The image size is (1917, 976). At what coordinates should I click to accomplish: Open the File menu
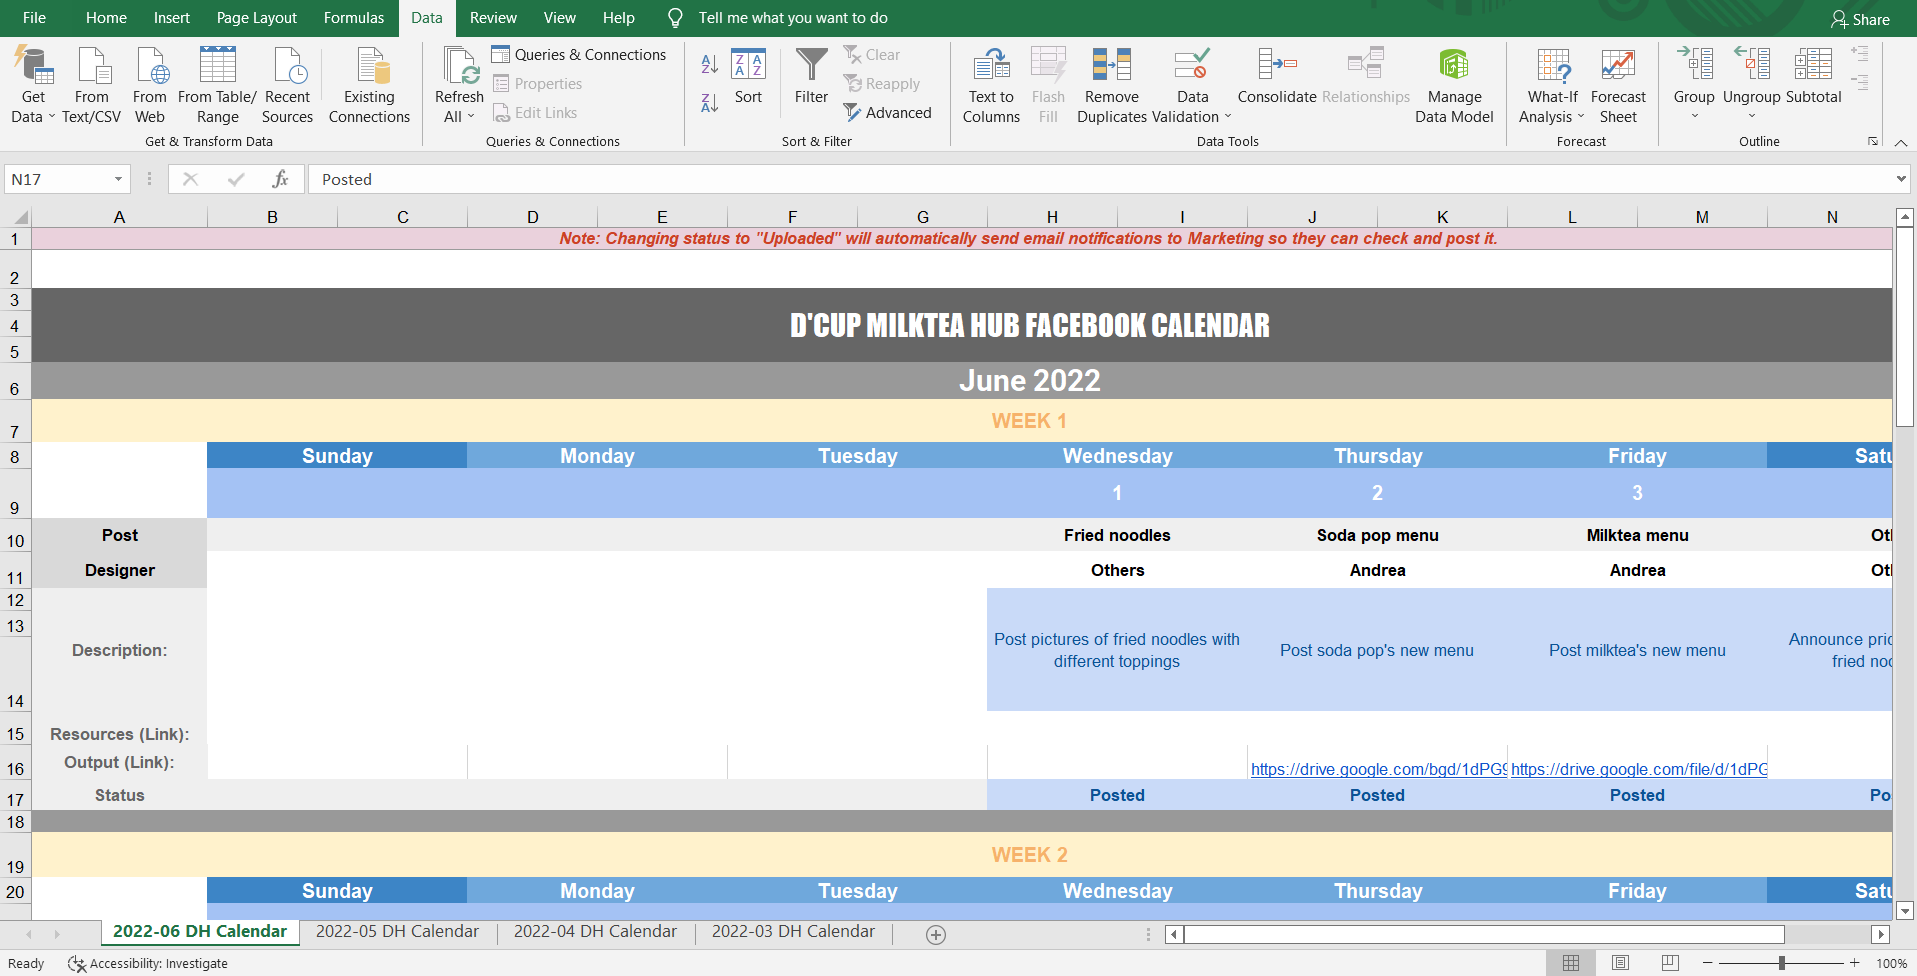[x=34, y=18]
